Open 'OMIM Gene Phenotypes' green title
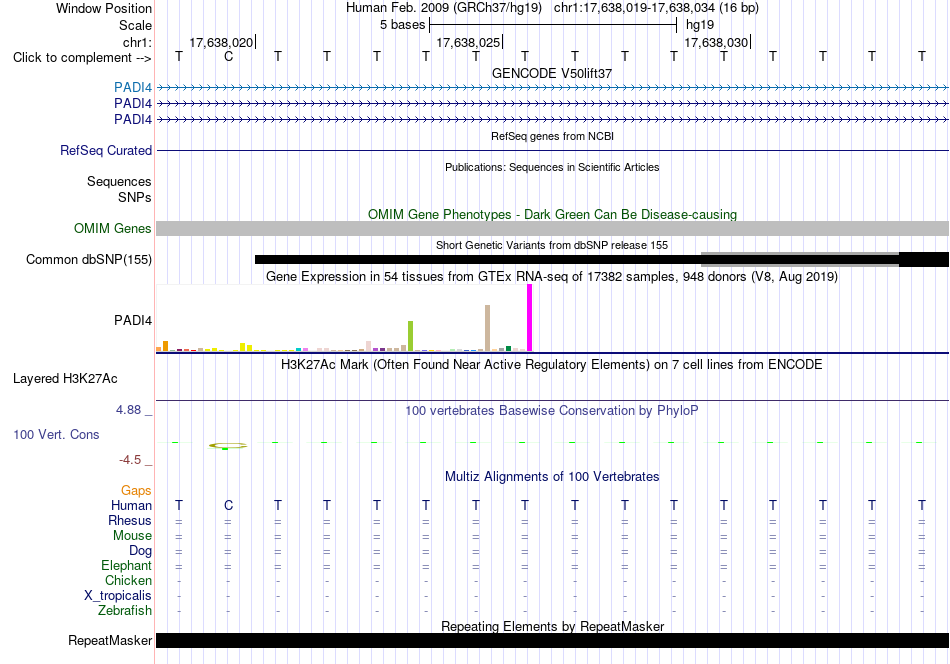Viewport: 950px width, 664px height. [552, 214]
